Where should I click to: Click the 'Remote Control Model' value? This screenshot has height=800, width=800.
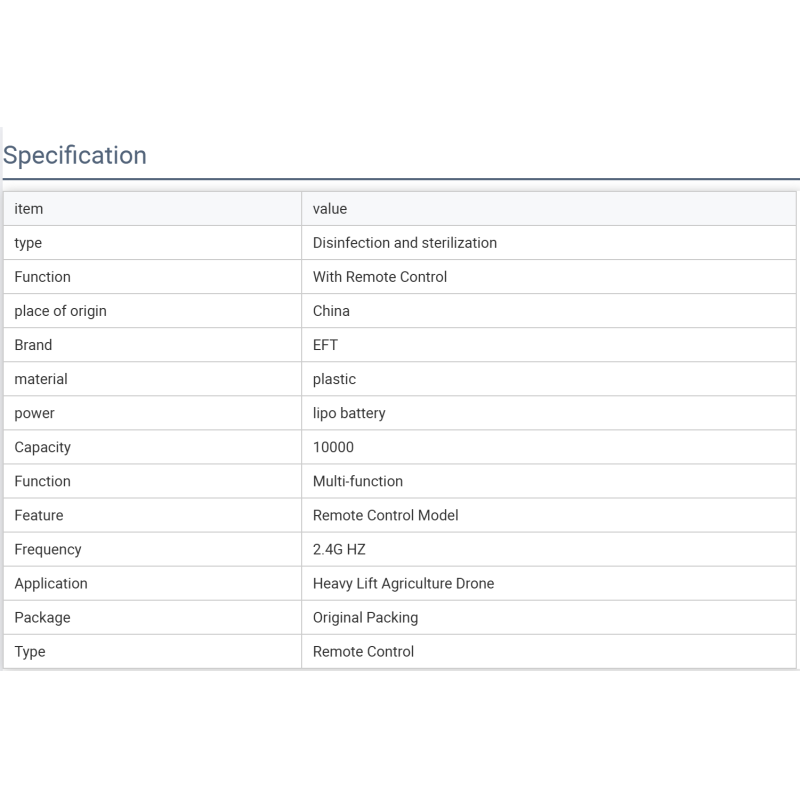385,515
